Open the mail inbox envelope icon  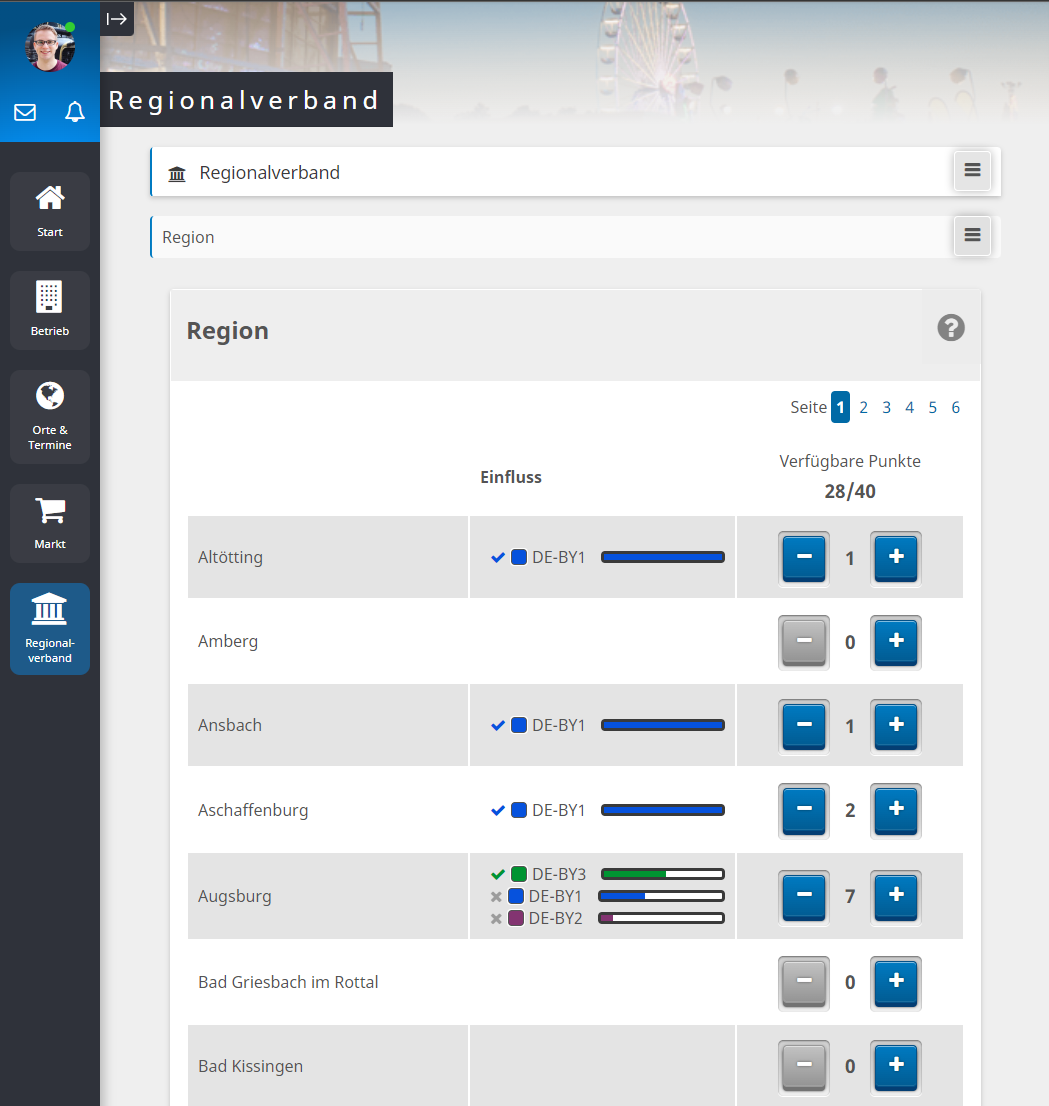point(25,112)
